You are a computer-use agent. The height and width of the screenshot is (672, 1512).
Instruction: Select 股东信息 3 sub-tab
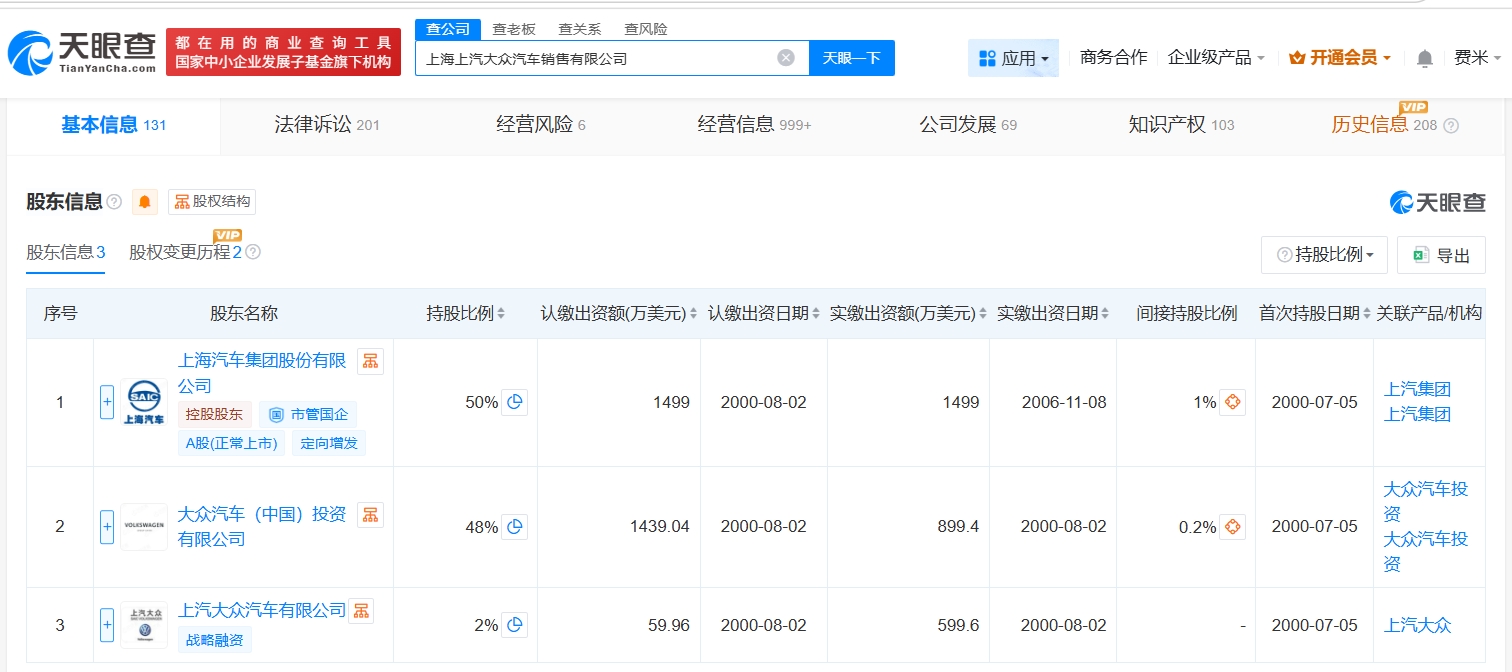click(66, 252)
